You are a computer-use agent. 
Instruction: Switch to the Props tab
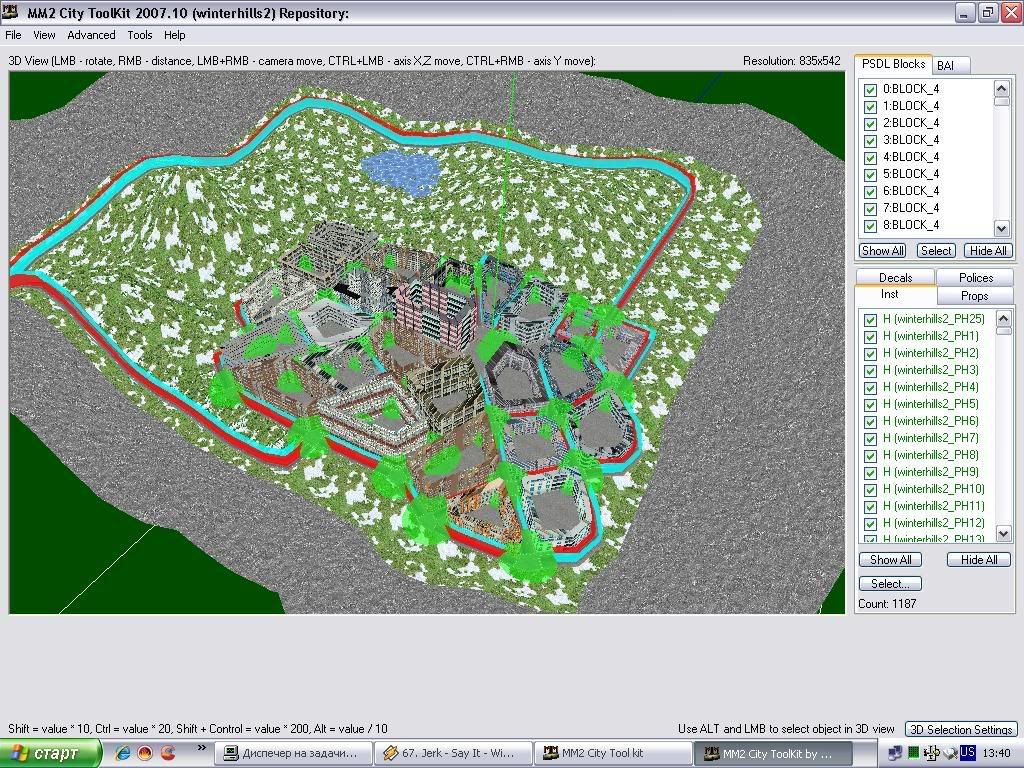(x=974, y=296)
